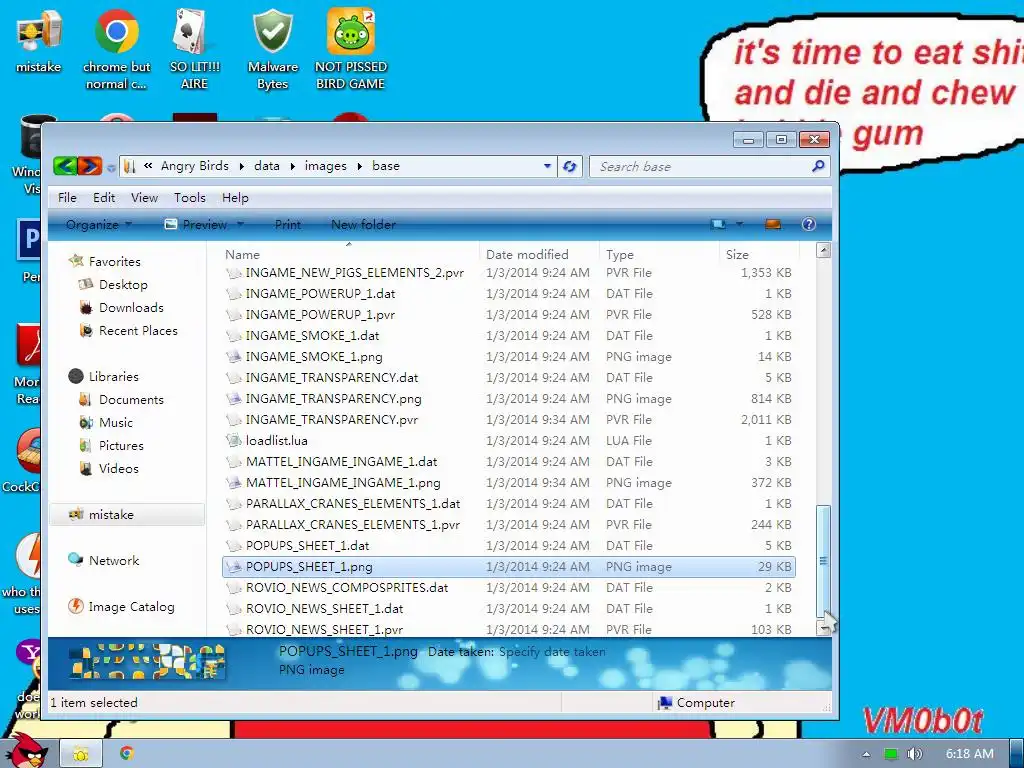
Task: Click the POPUPS_SHEET_1.png preview thumbnail
Action: [x=147, y=662]
